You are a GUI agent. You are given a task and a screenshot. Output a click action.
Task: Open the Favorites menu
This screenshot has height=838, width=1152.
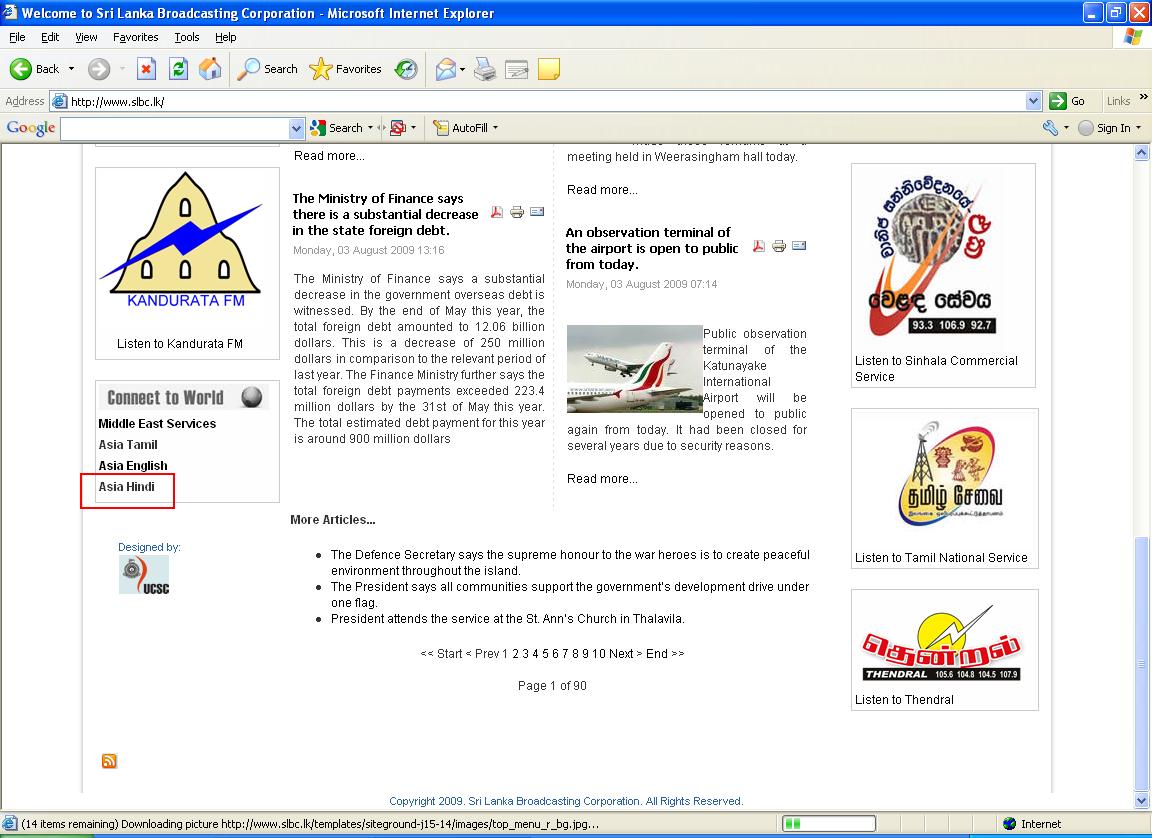pos(135,37)
